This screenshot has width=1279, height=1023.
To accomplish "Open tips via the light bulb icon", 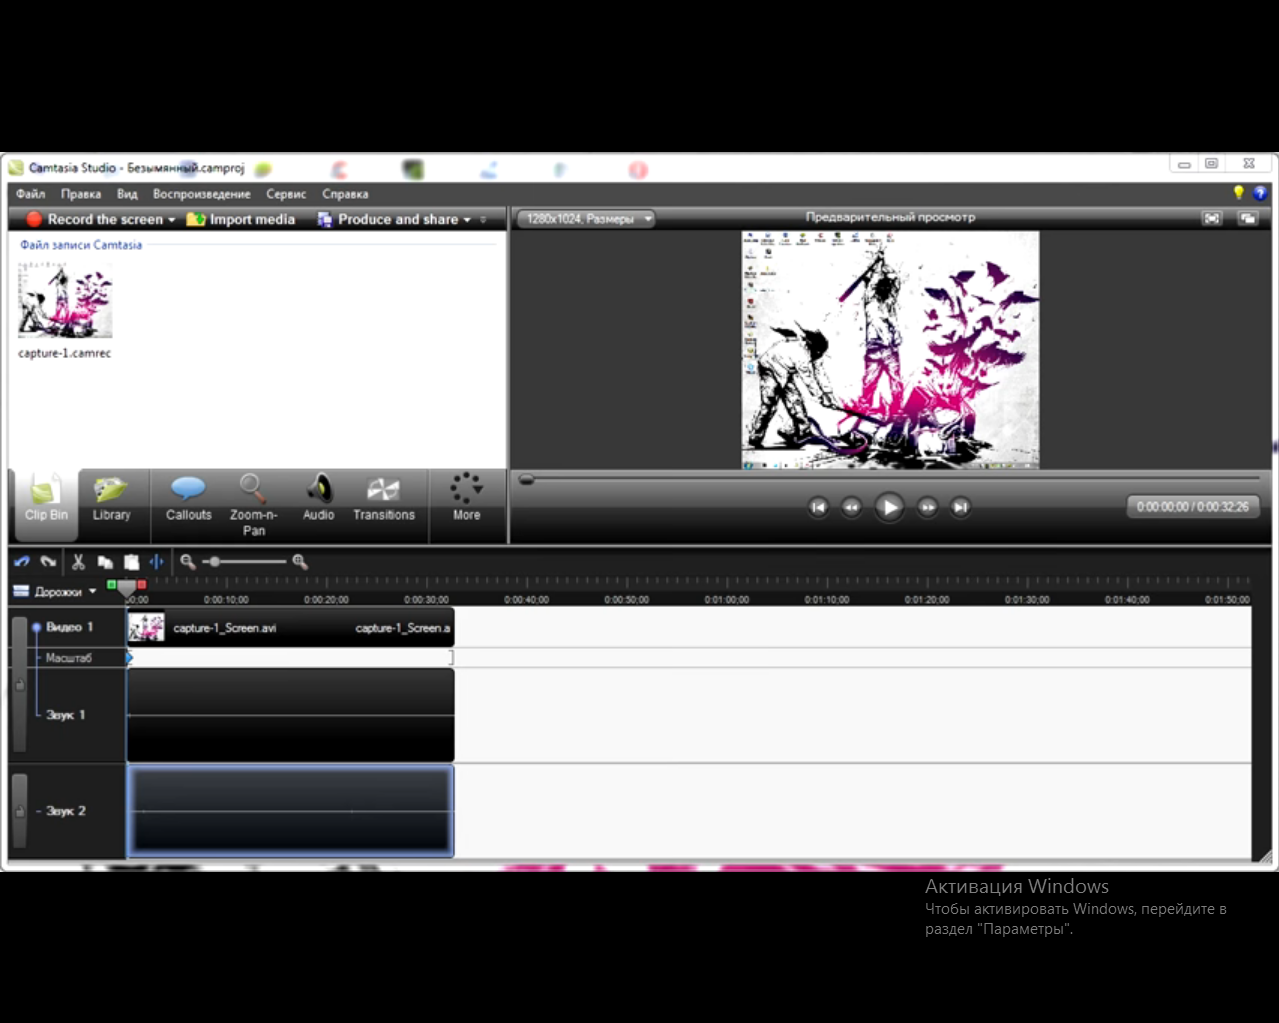I will [x=1238, y=192].
